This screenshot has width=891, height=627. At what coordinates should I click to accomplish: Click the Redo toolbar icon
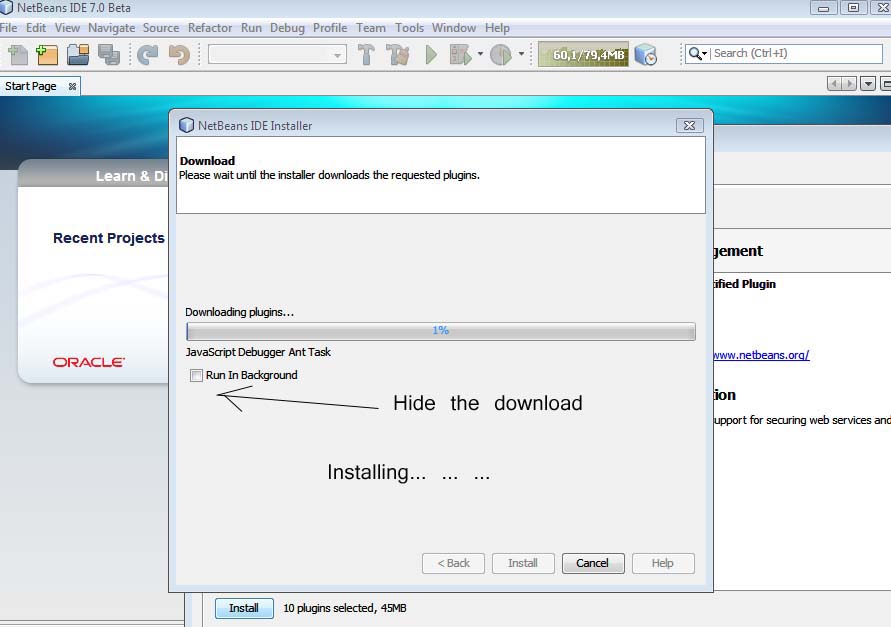179,55
